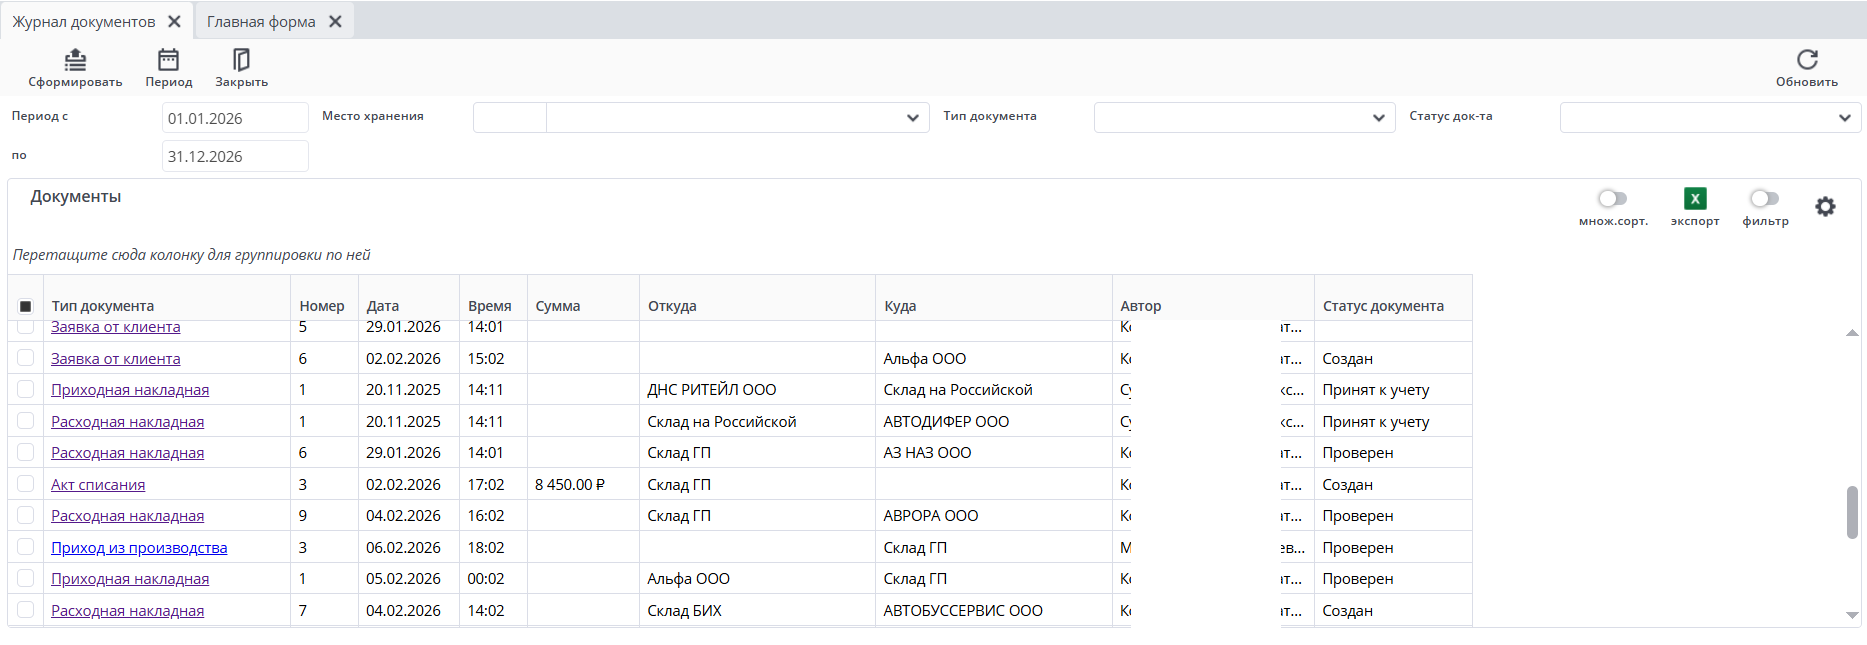Open the Период calendar icon
This screenshot has height=645, width=1867.
click(168, 60)
